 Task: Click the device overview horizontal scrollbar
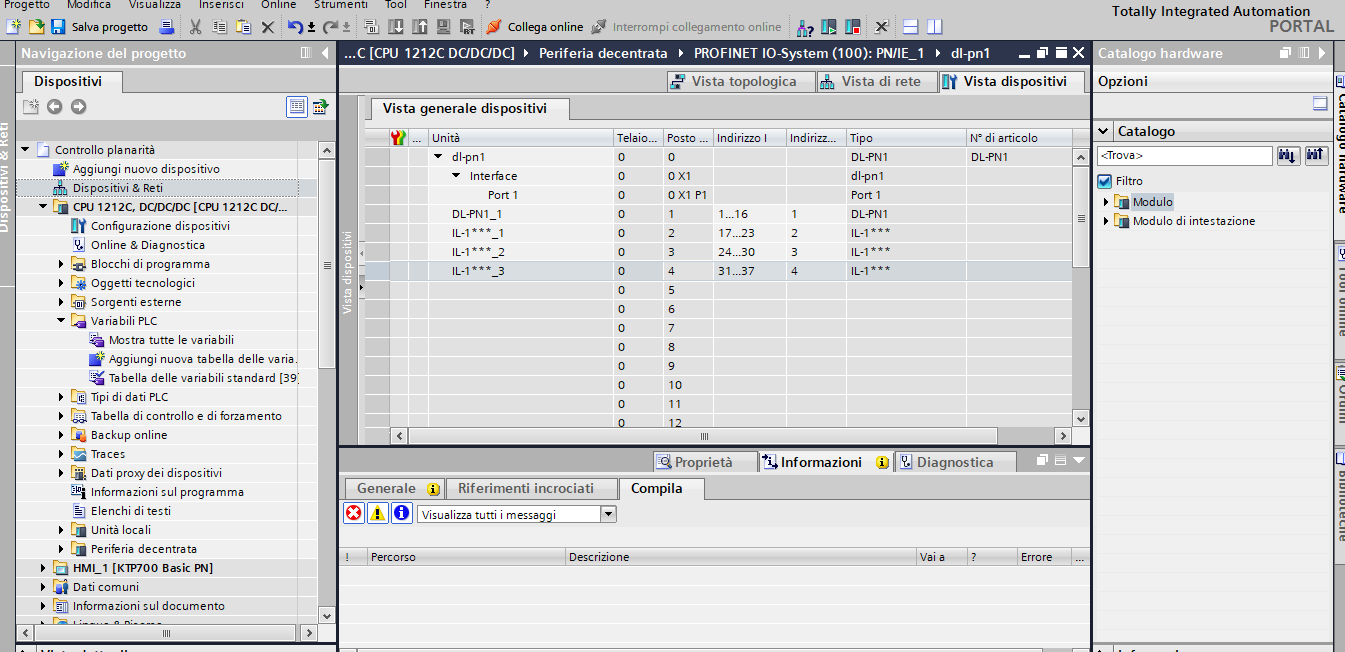point(703,436)
